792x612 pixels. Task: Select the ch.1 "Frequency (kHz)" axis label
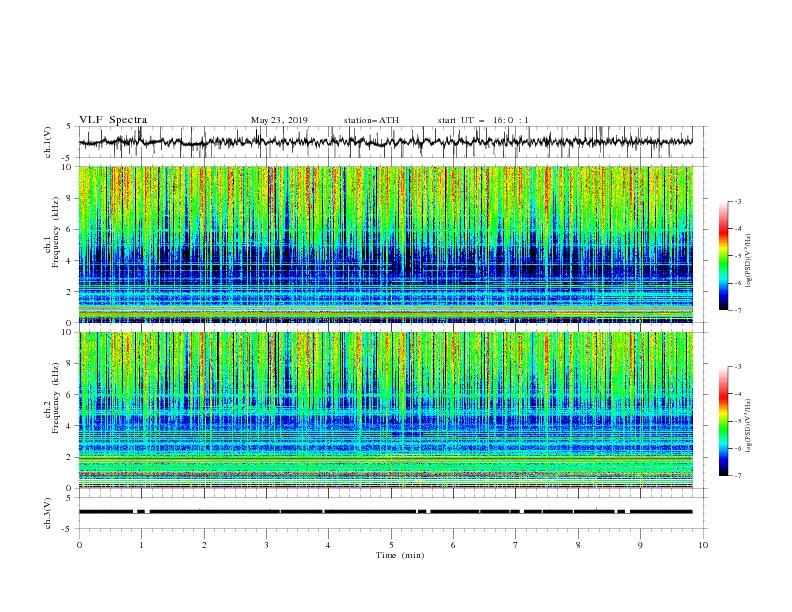click(56, 233)
